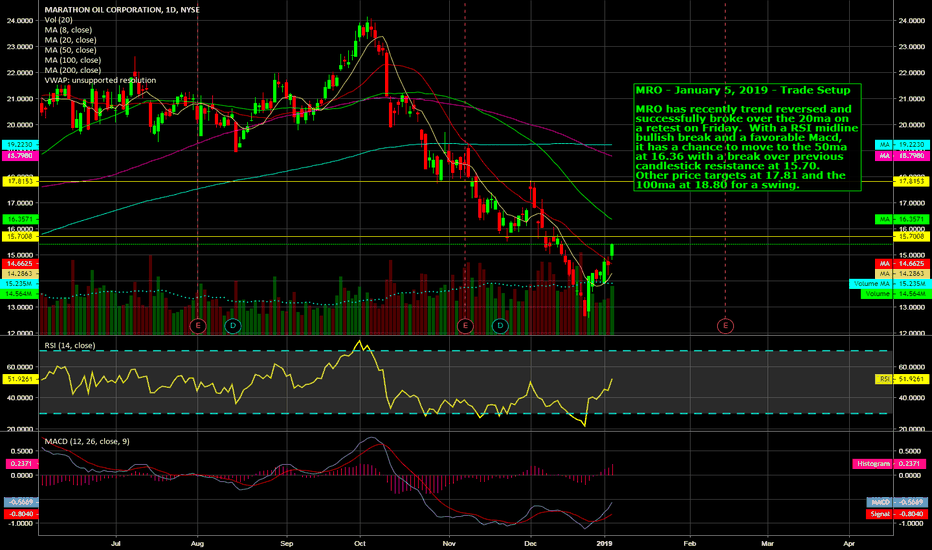Screen dimensions: 932x550
Task: Click the August earnings 'E' marker
Action: click(x=198, y=325)
